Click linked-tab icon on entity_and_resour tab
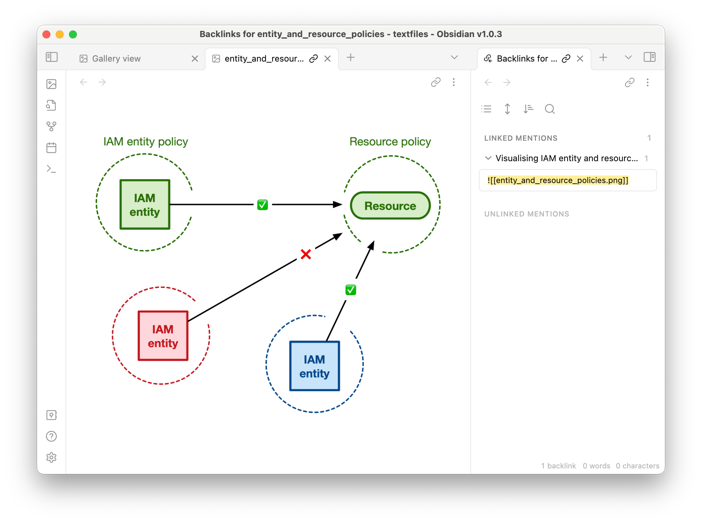The height and width of the screenshot is (523, 702). pos(313,59)
